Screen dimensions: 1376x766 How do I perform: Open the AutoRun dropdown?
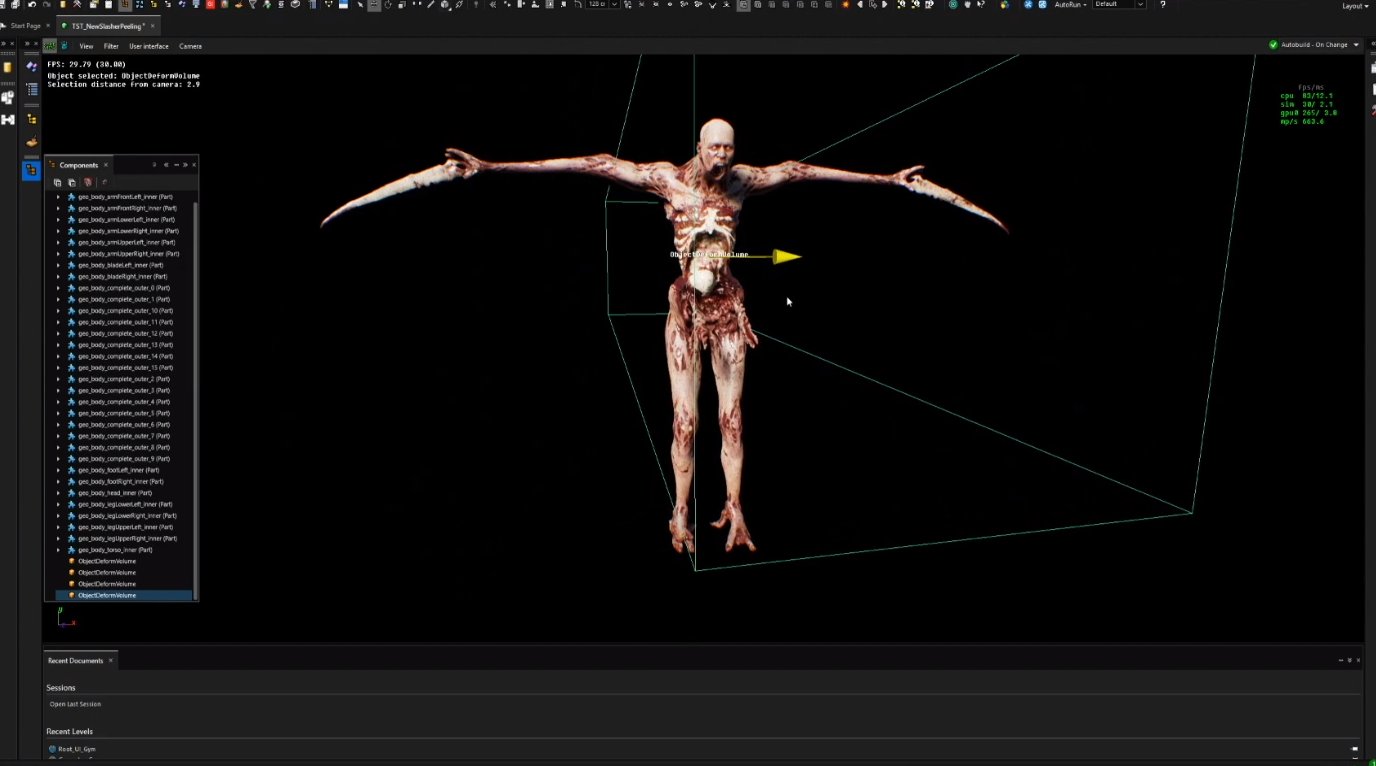1070,5
